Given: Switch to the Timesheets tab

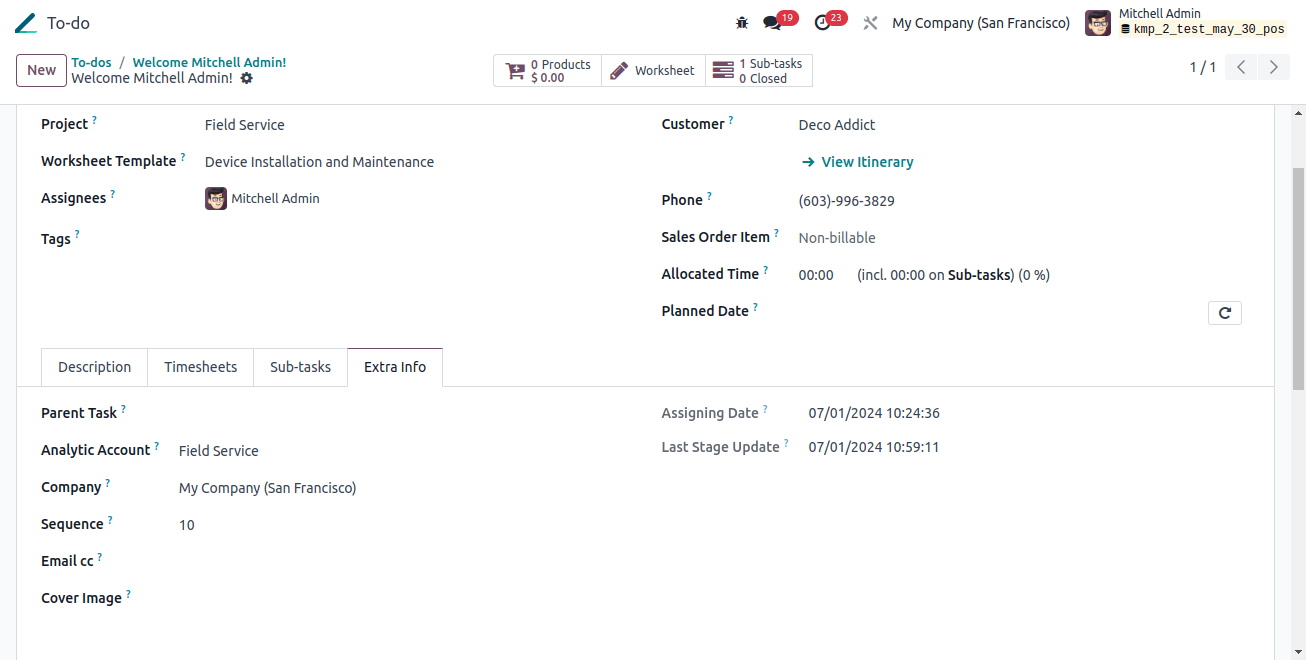Looking at the screenshot, I should [200, 367].
